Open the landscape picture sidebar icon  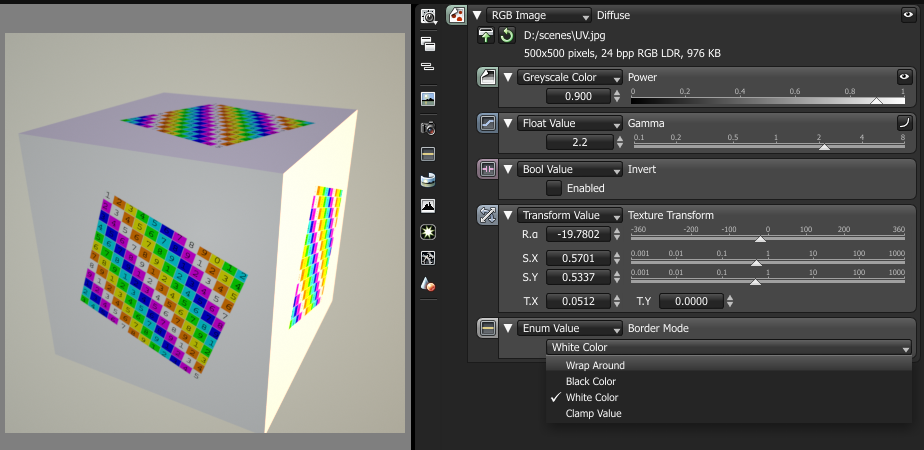(428, 99)
